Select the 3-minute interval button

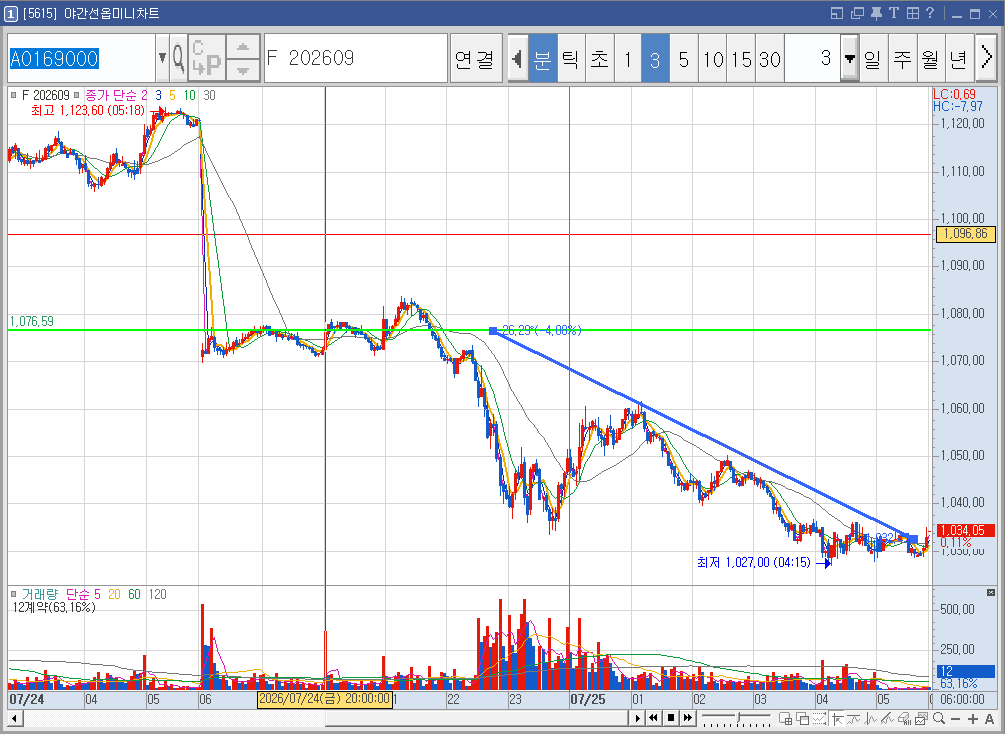point(655,59)
